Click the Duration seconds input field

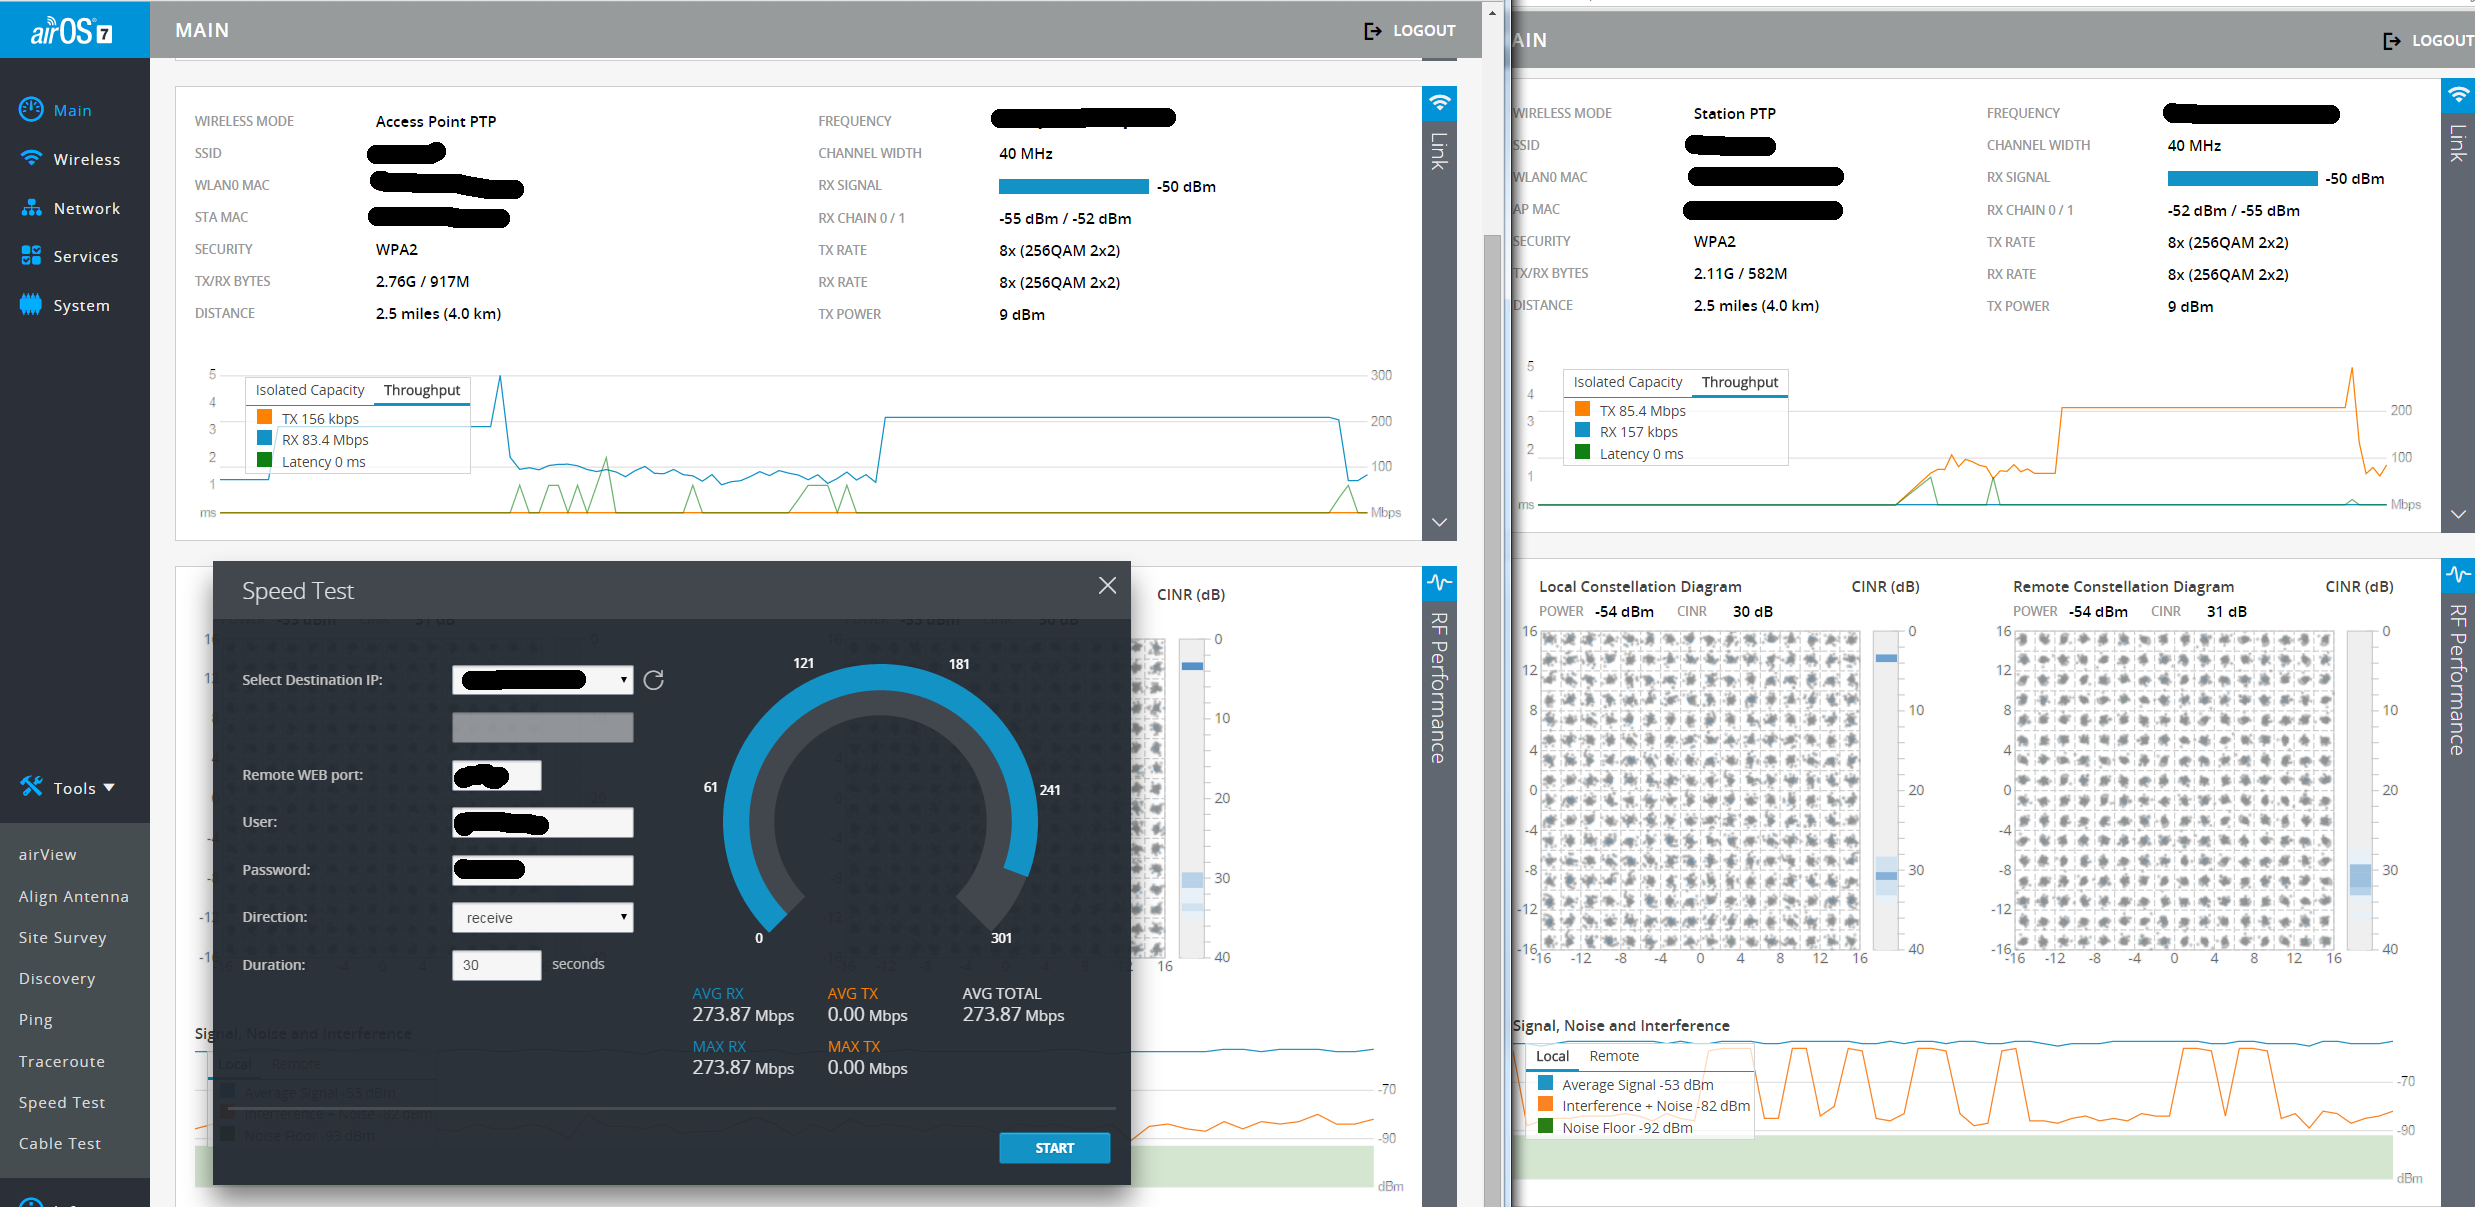point(496,965)
